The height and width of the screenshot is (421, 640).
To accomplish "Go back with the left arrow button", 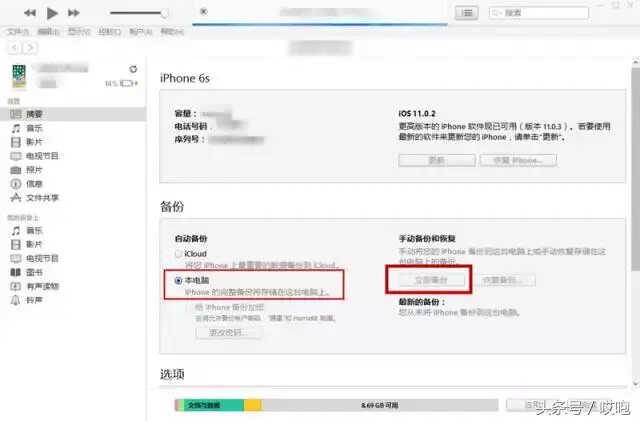I will click(x=14, y=48).
